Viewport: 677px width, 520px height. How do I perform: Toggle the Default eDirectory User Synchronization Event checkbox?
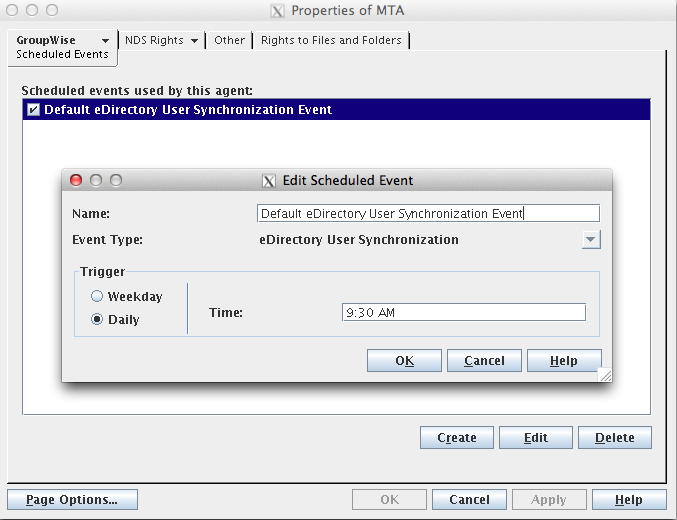click(33, 110)
